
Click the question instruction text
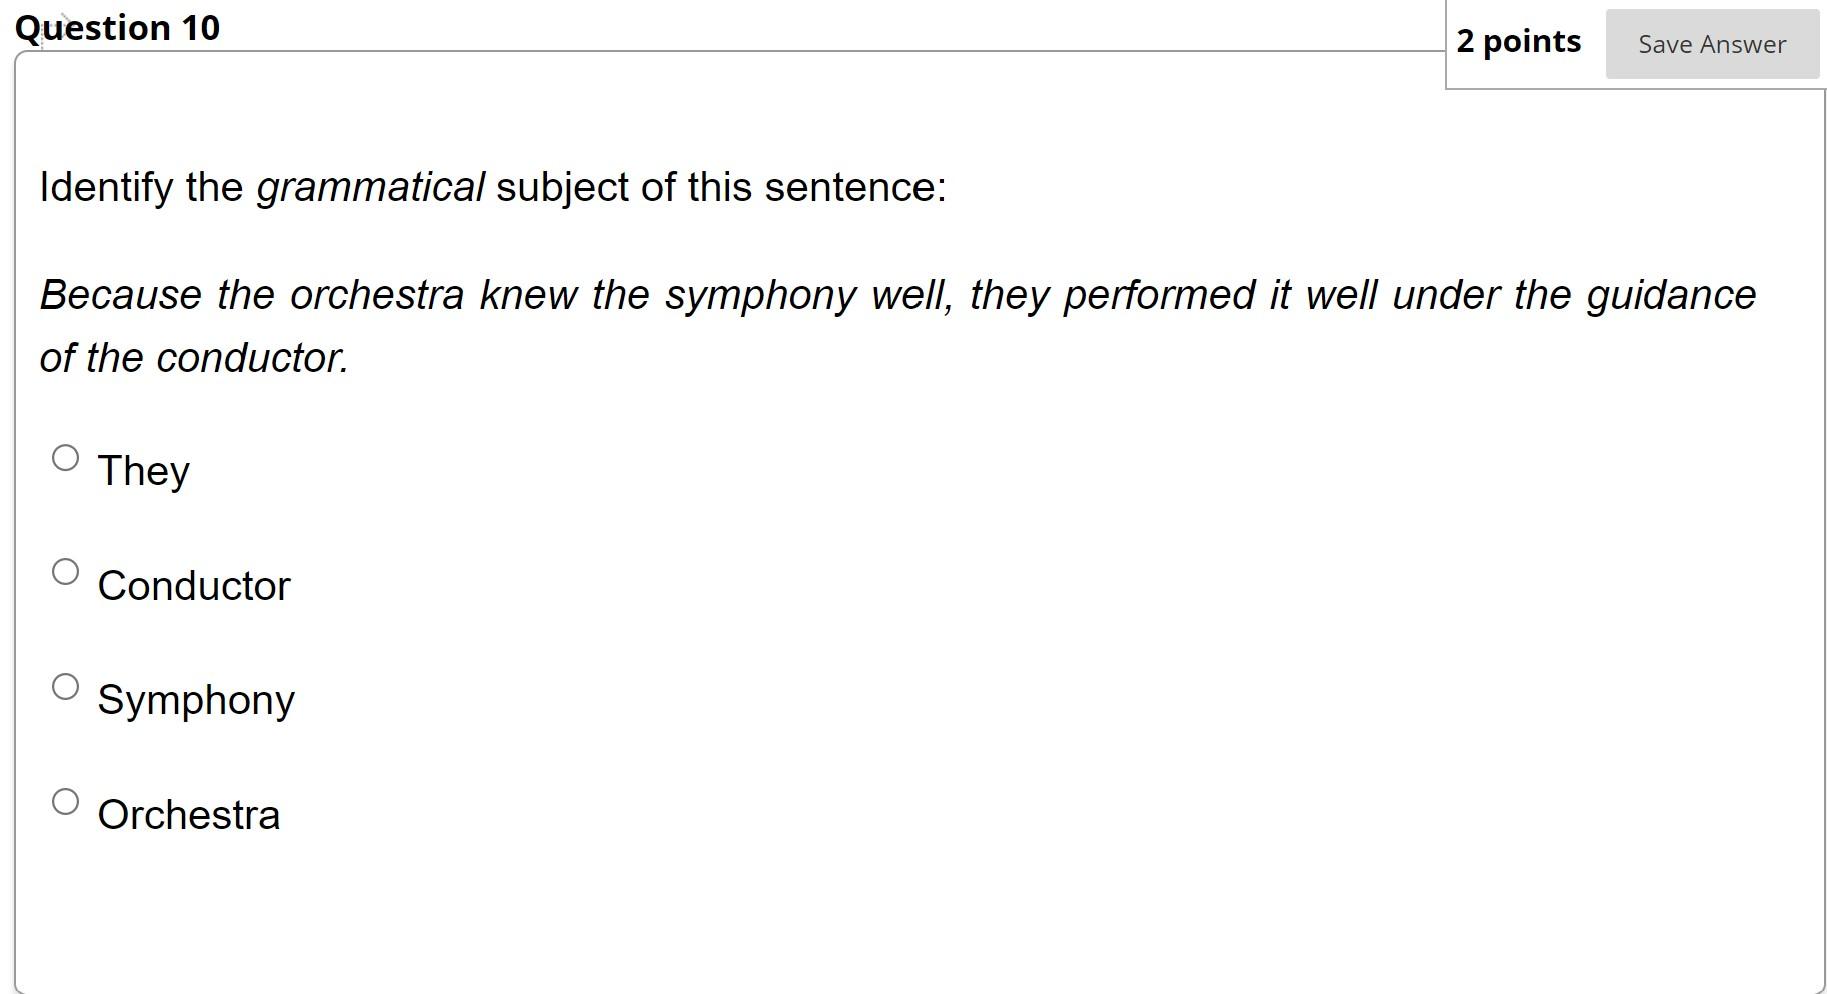point(493,186)
